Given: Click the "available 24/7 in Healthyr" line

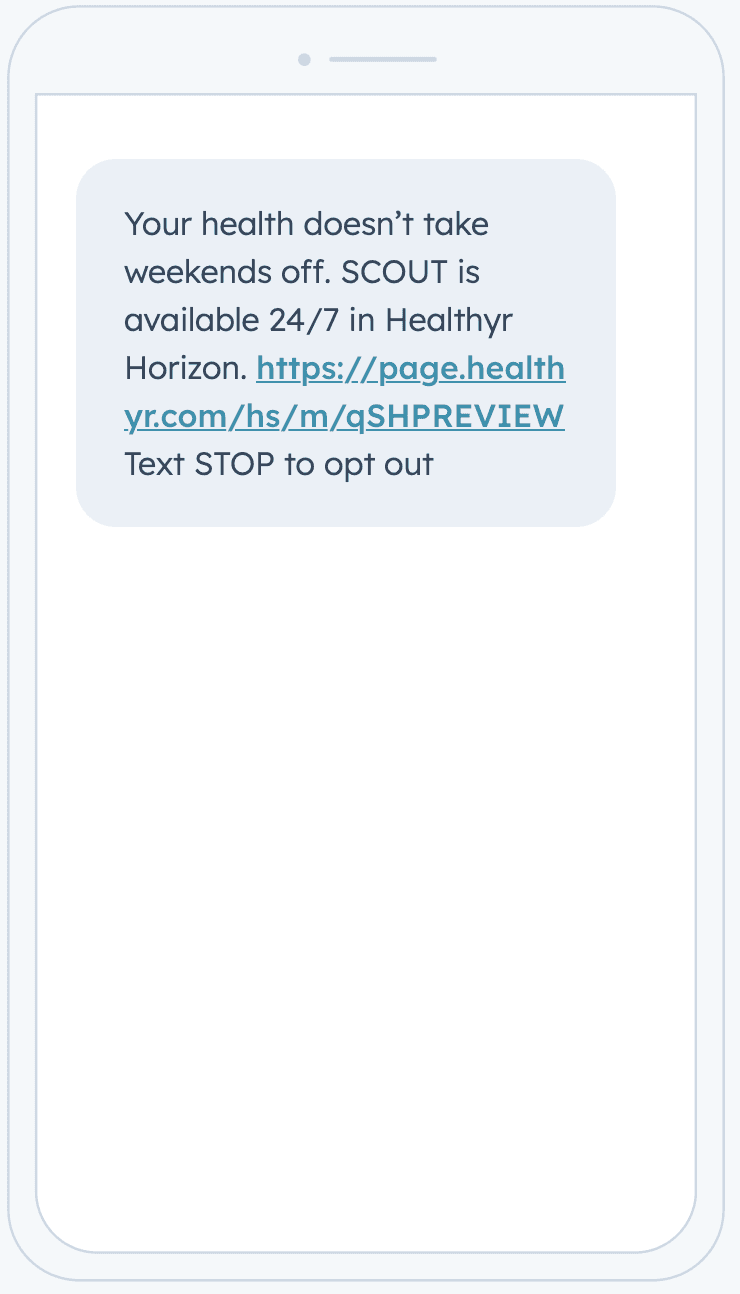Looking at the screenshot, I should pyautogui.click(x=318, y=320).
